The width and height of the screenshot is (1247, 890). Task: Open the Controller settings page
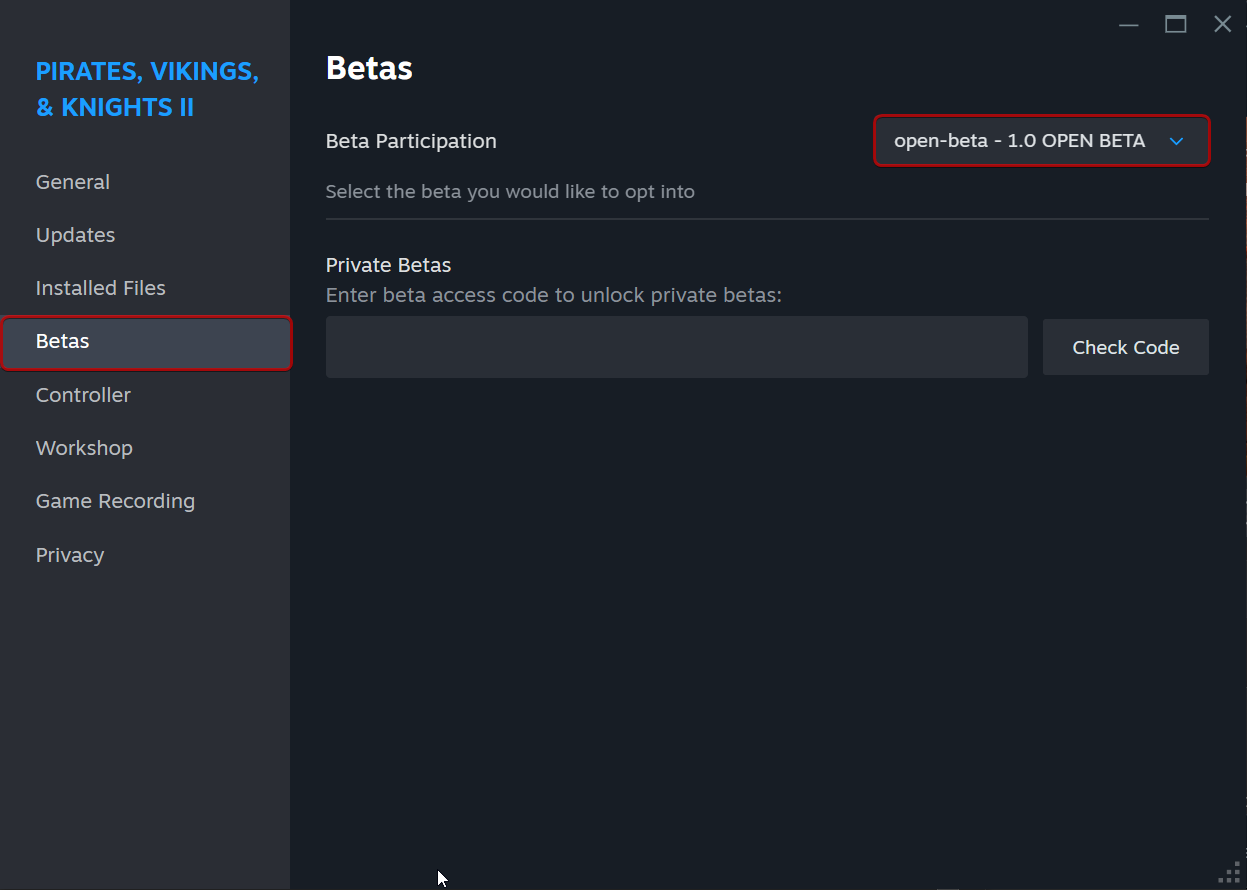tap(83, 395)
